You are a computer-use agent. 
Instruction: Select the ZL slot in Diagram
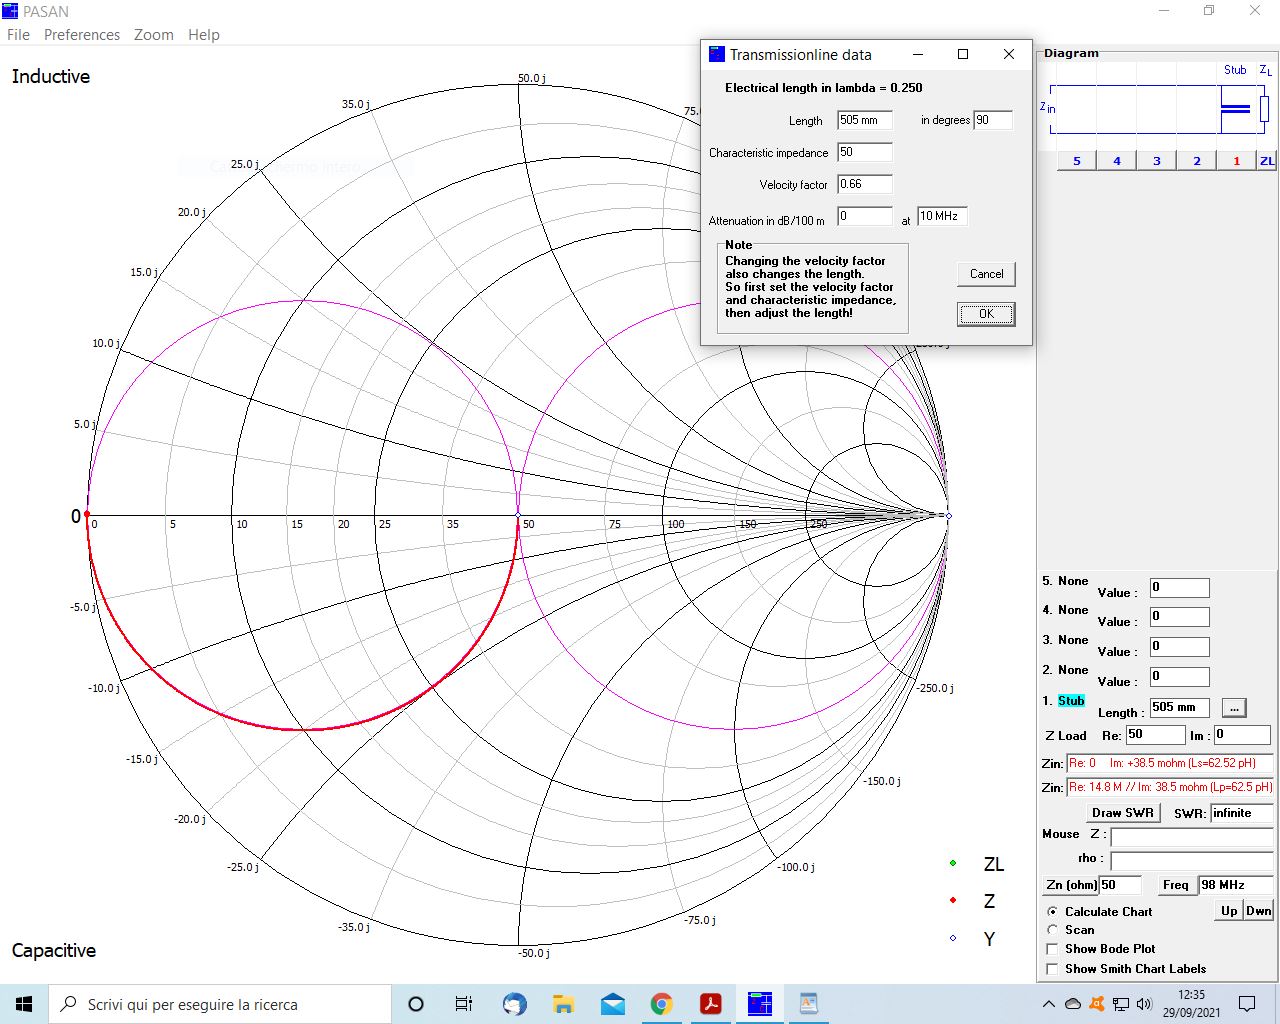[x=1267, y=161]
